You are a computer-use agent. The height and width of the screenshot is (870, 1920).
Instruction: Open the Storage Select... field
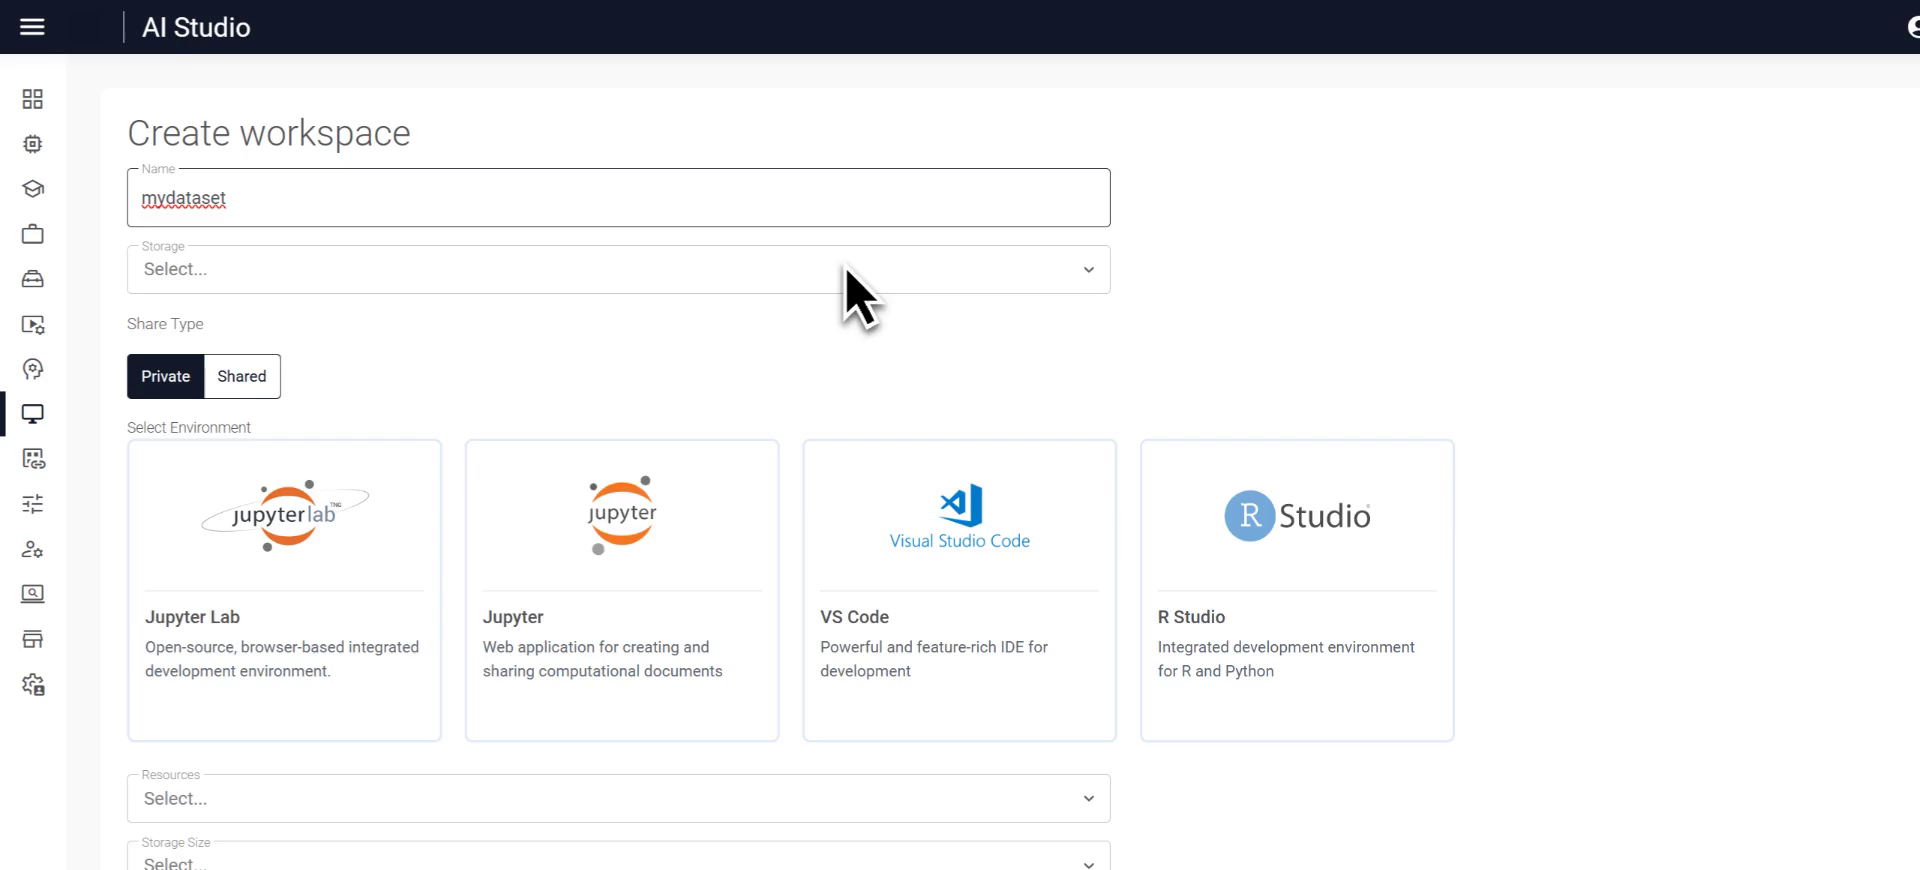pos(618,269)
